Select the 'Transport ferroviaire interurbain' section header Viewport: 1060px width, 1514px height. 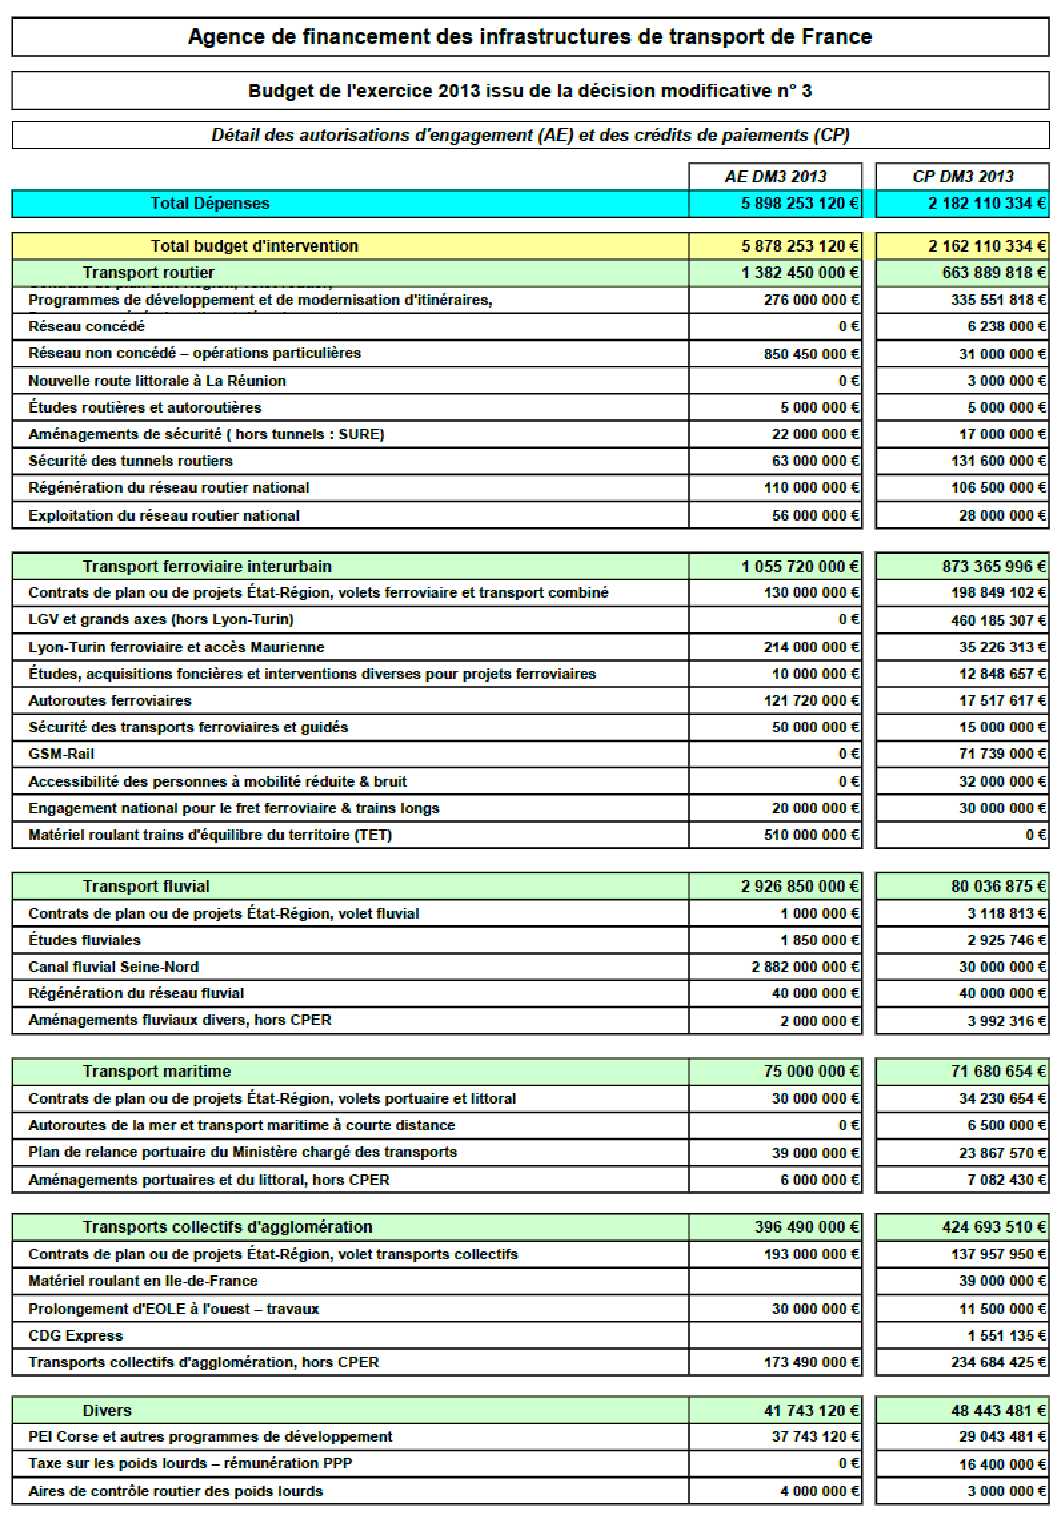[x=207, y=567]
